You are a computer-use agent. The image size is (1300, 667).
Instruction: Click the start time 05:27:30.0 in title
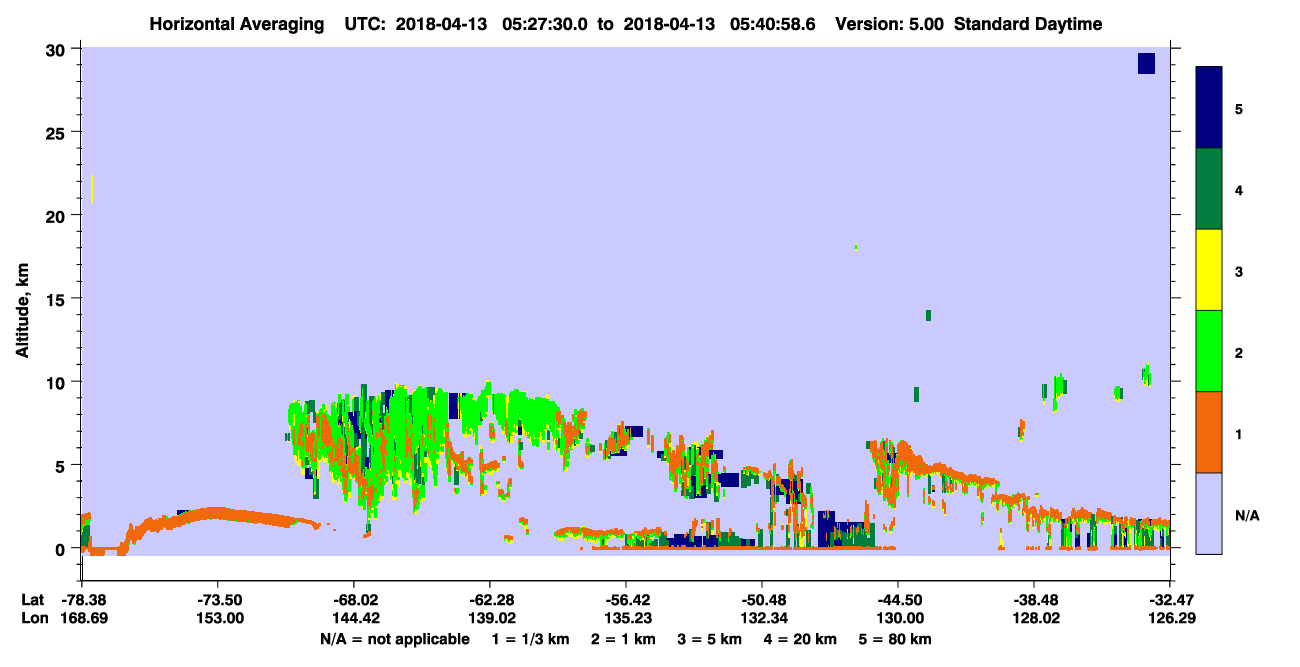pos(544,24)
